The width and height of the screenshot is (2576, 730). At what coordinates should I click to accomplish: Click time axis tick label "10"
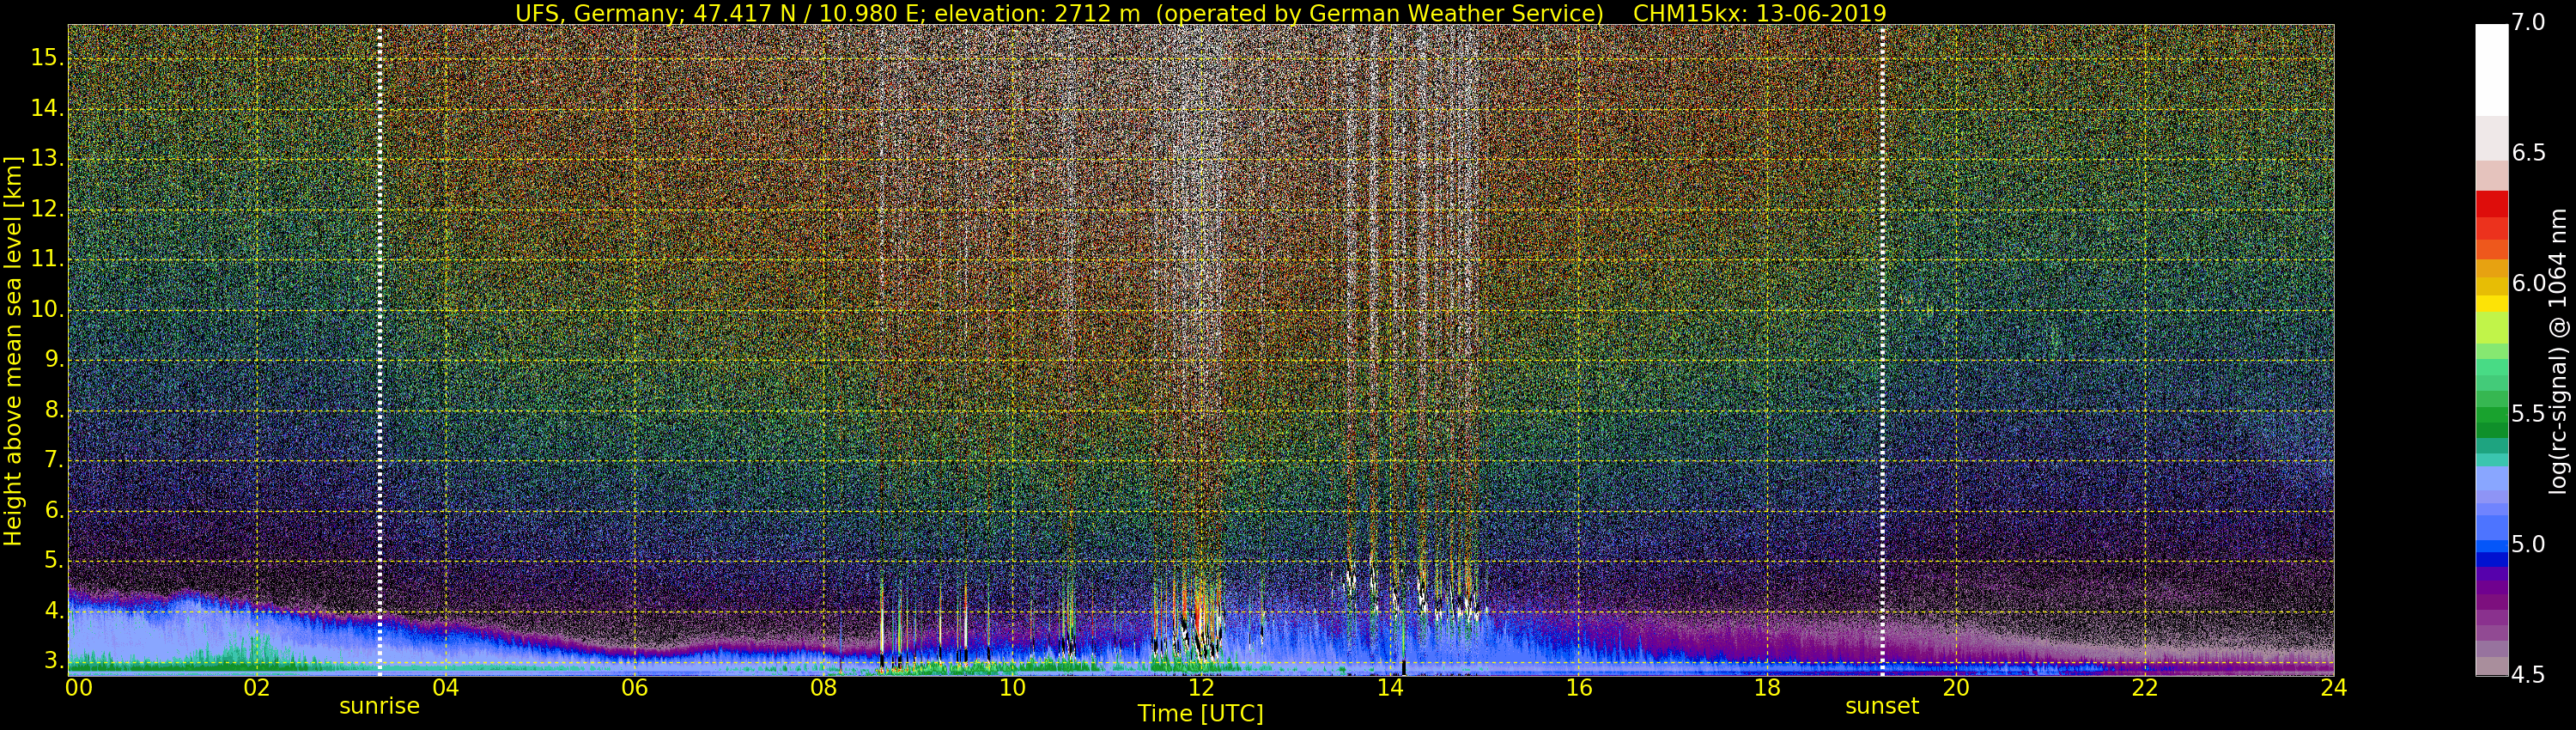[x=1012, y=688]
